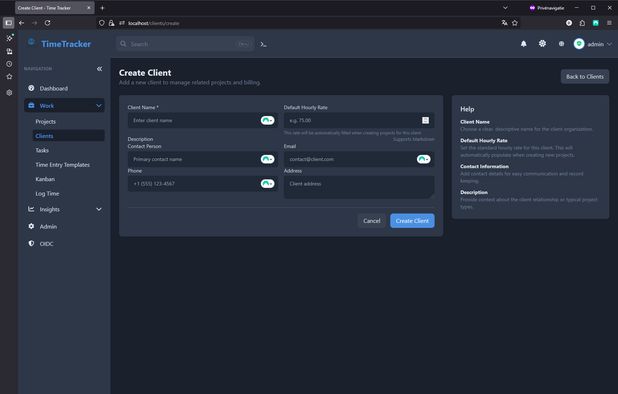This screenshot has width=618, height=394.
Task: Open bookmarks star in browser sidebar
Action: (9, 76)
